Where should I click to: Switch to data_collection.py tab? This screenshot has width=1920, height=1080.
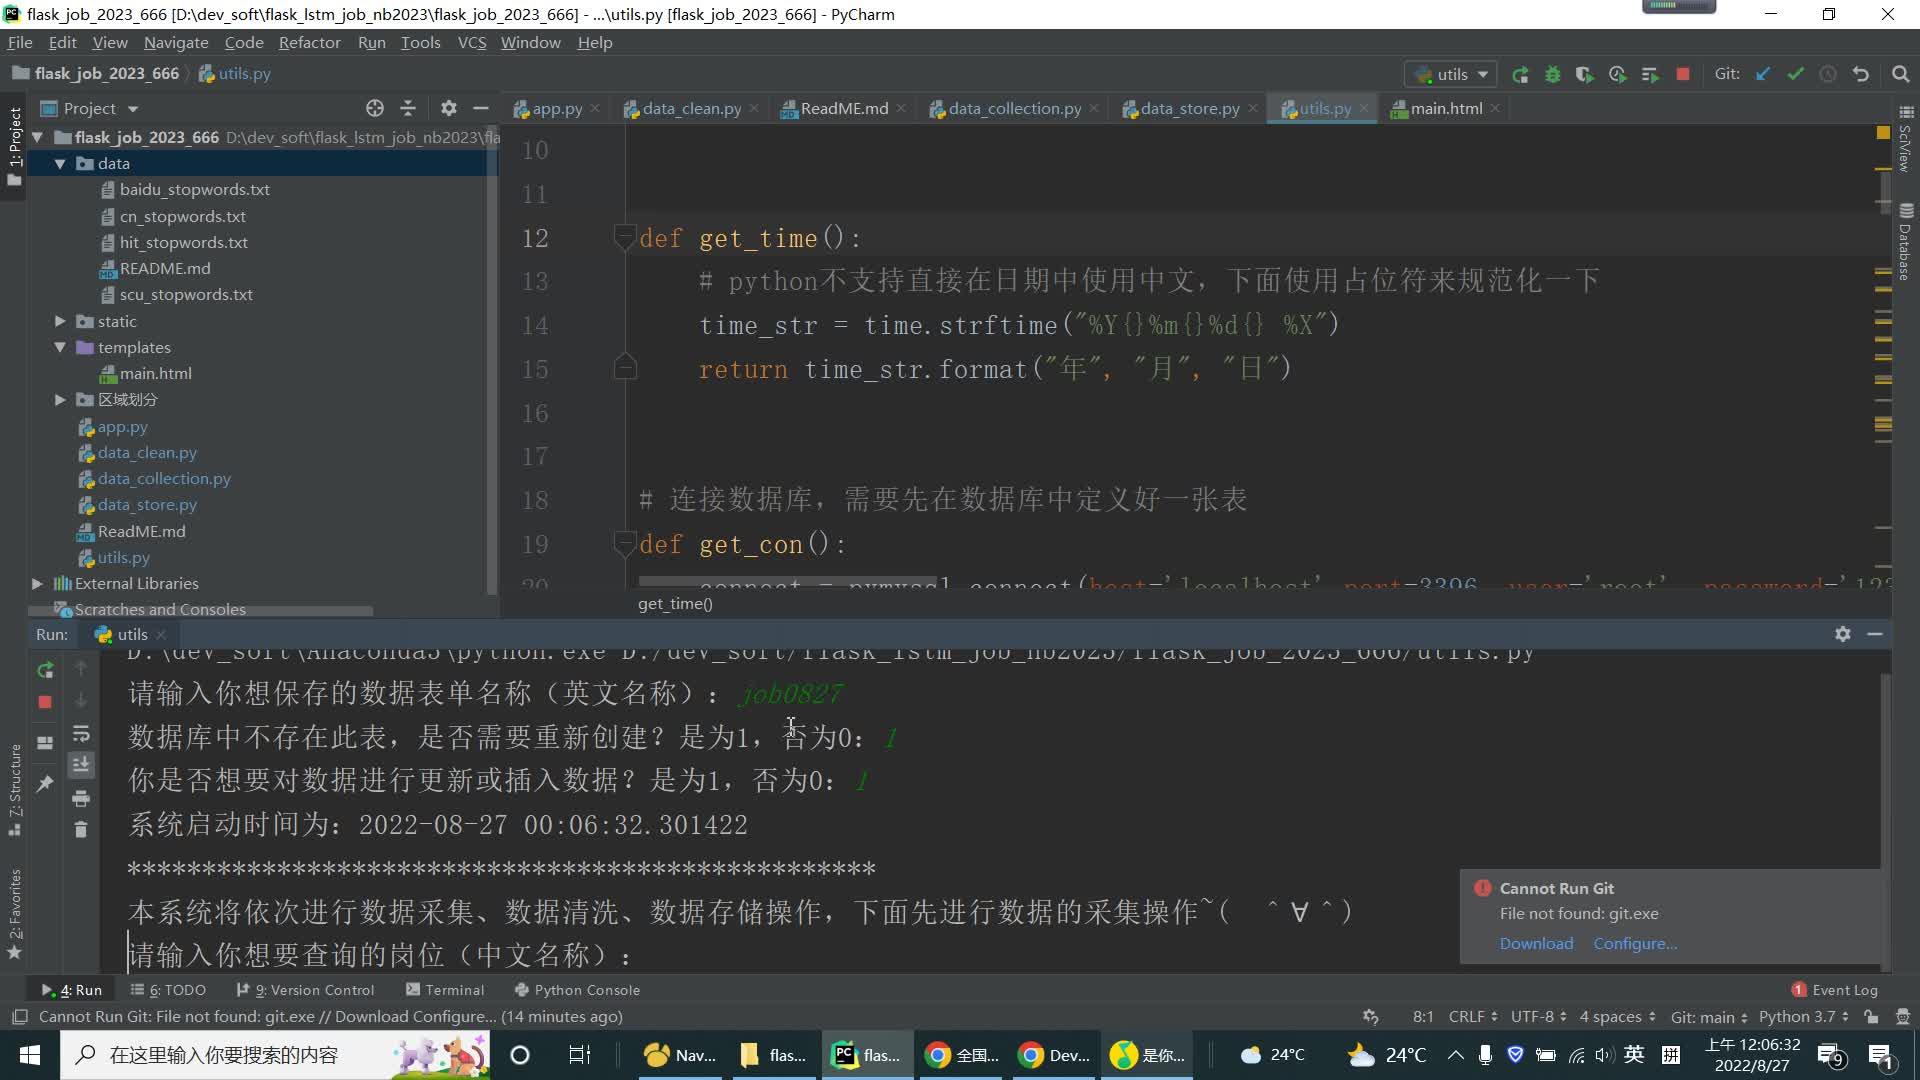coord(1014,108)
